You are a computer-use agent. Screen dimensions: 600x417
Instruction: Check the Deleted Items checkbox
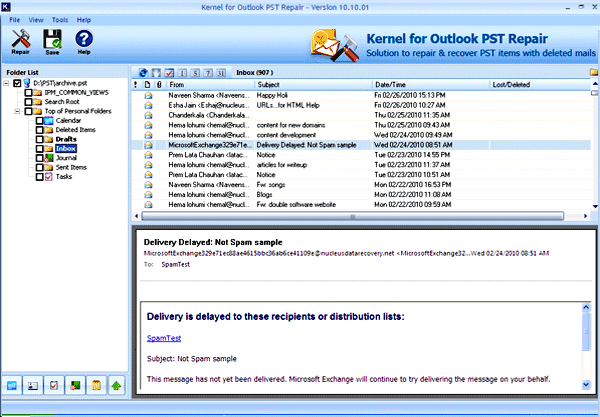[39, 130]
